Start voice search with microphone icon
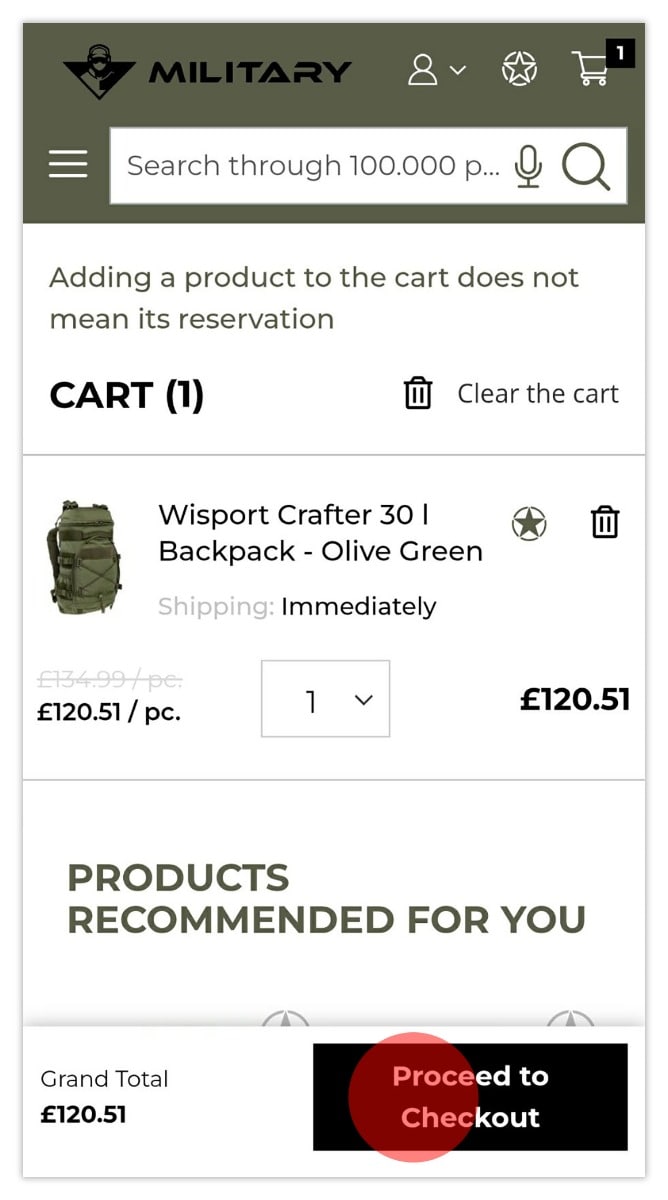The image size is (668, 1200). [529, 166]
